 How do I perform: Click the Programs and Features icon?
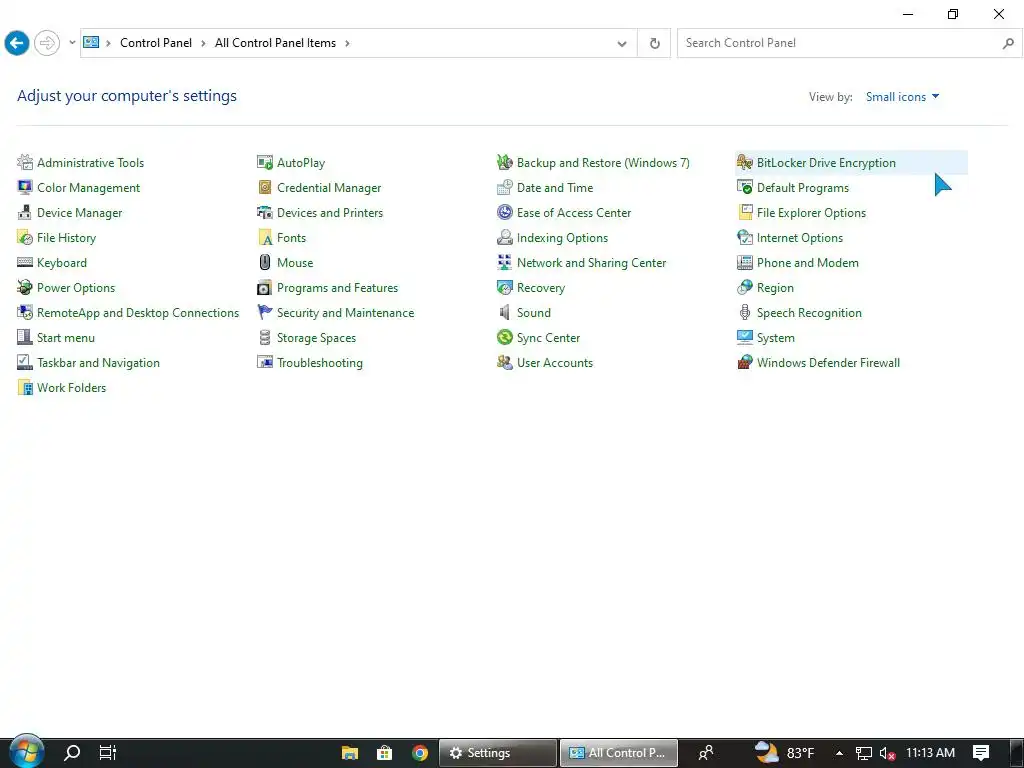point(264,287)
